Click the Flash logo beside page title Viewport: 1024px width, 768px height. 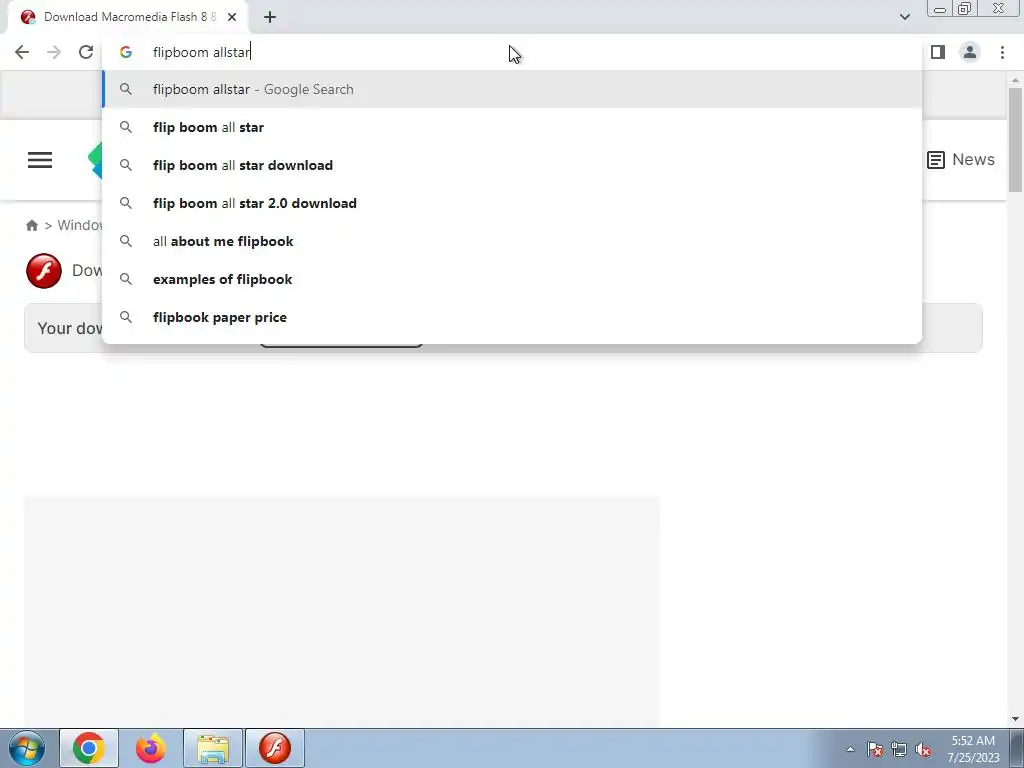(x=44, y=270)
